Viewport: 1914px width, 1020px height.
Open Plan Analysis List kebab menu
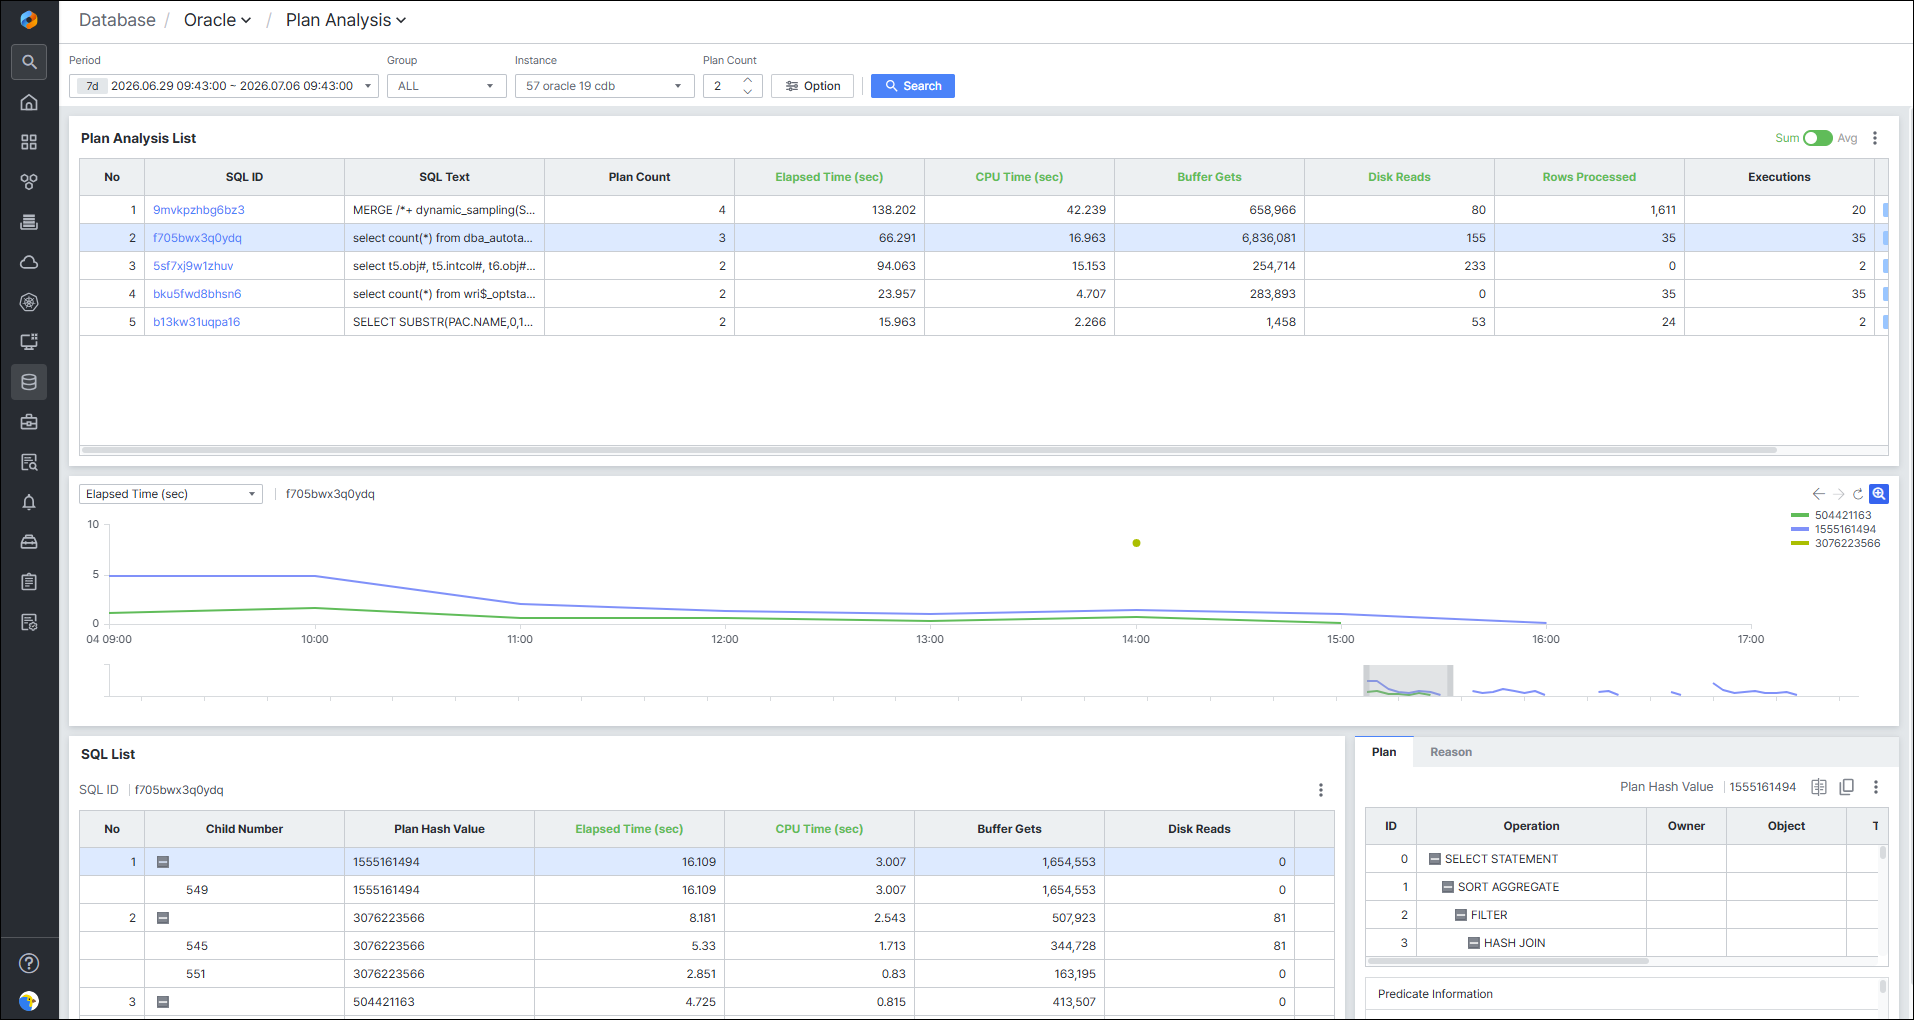coord(1875,138)
